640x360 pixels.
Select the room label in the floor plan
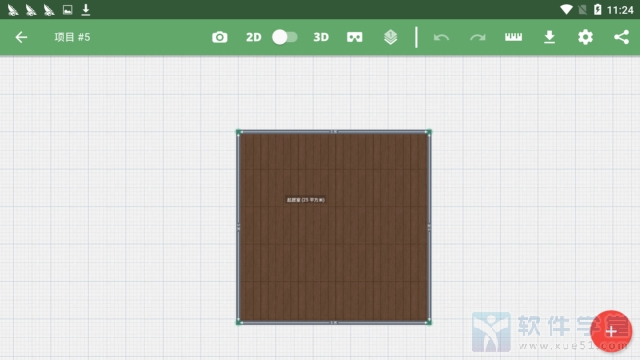305,200
